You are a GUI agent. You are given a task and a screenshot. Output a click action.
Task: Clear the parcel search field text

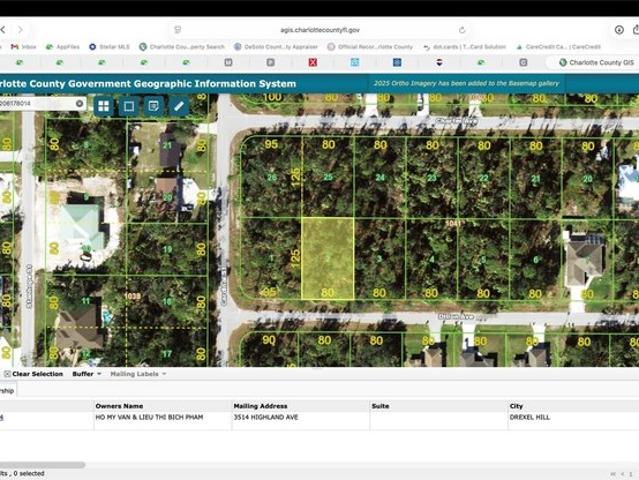(x=80, y=103)
